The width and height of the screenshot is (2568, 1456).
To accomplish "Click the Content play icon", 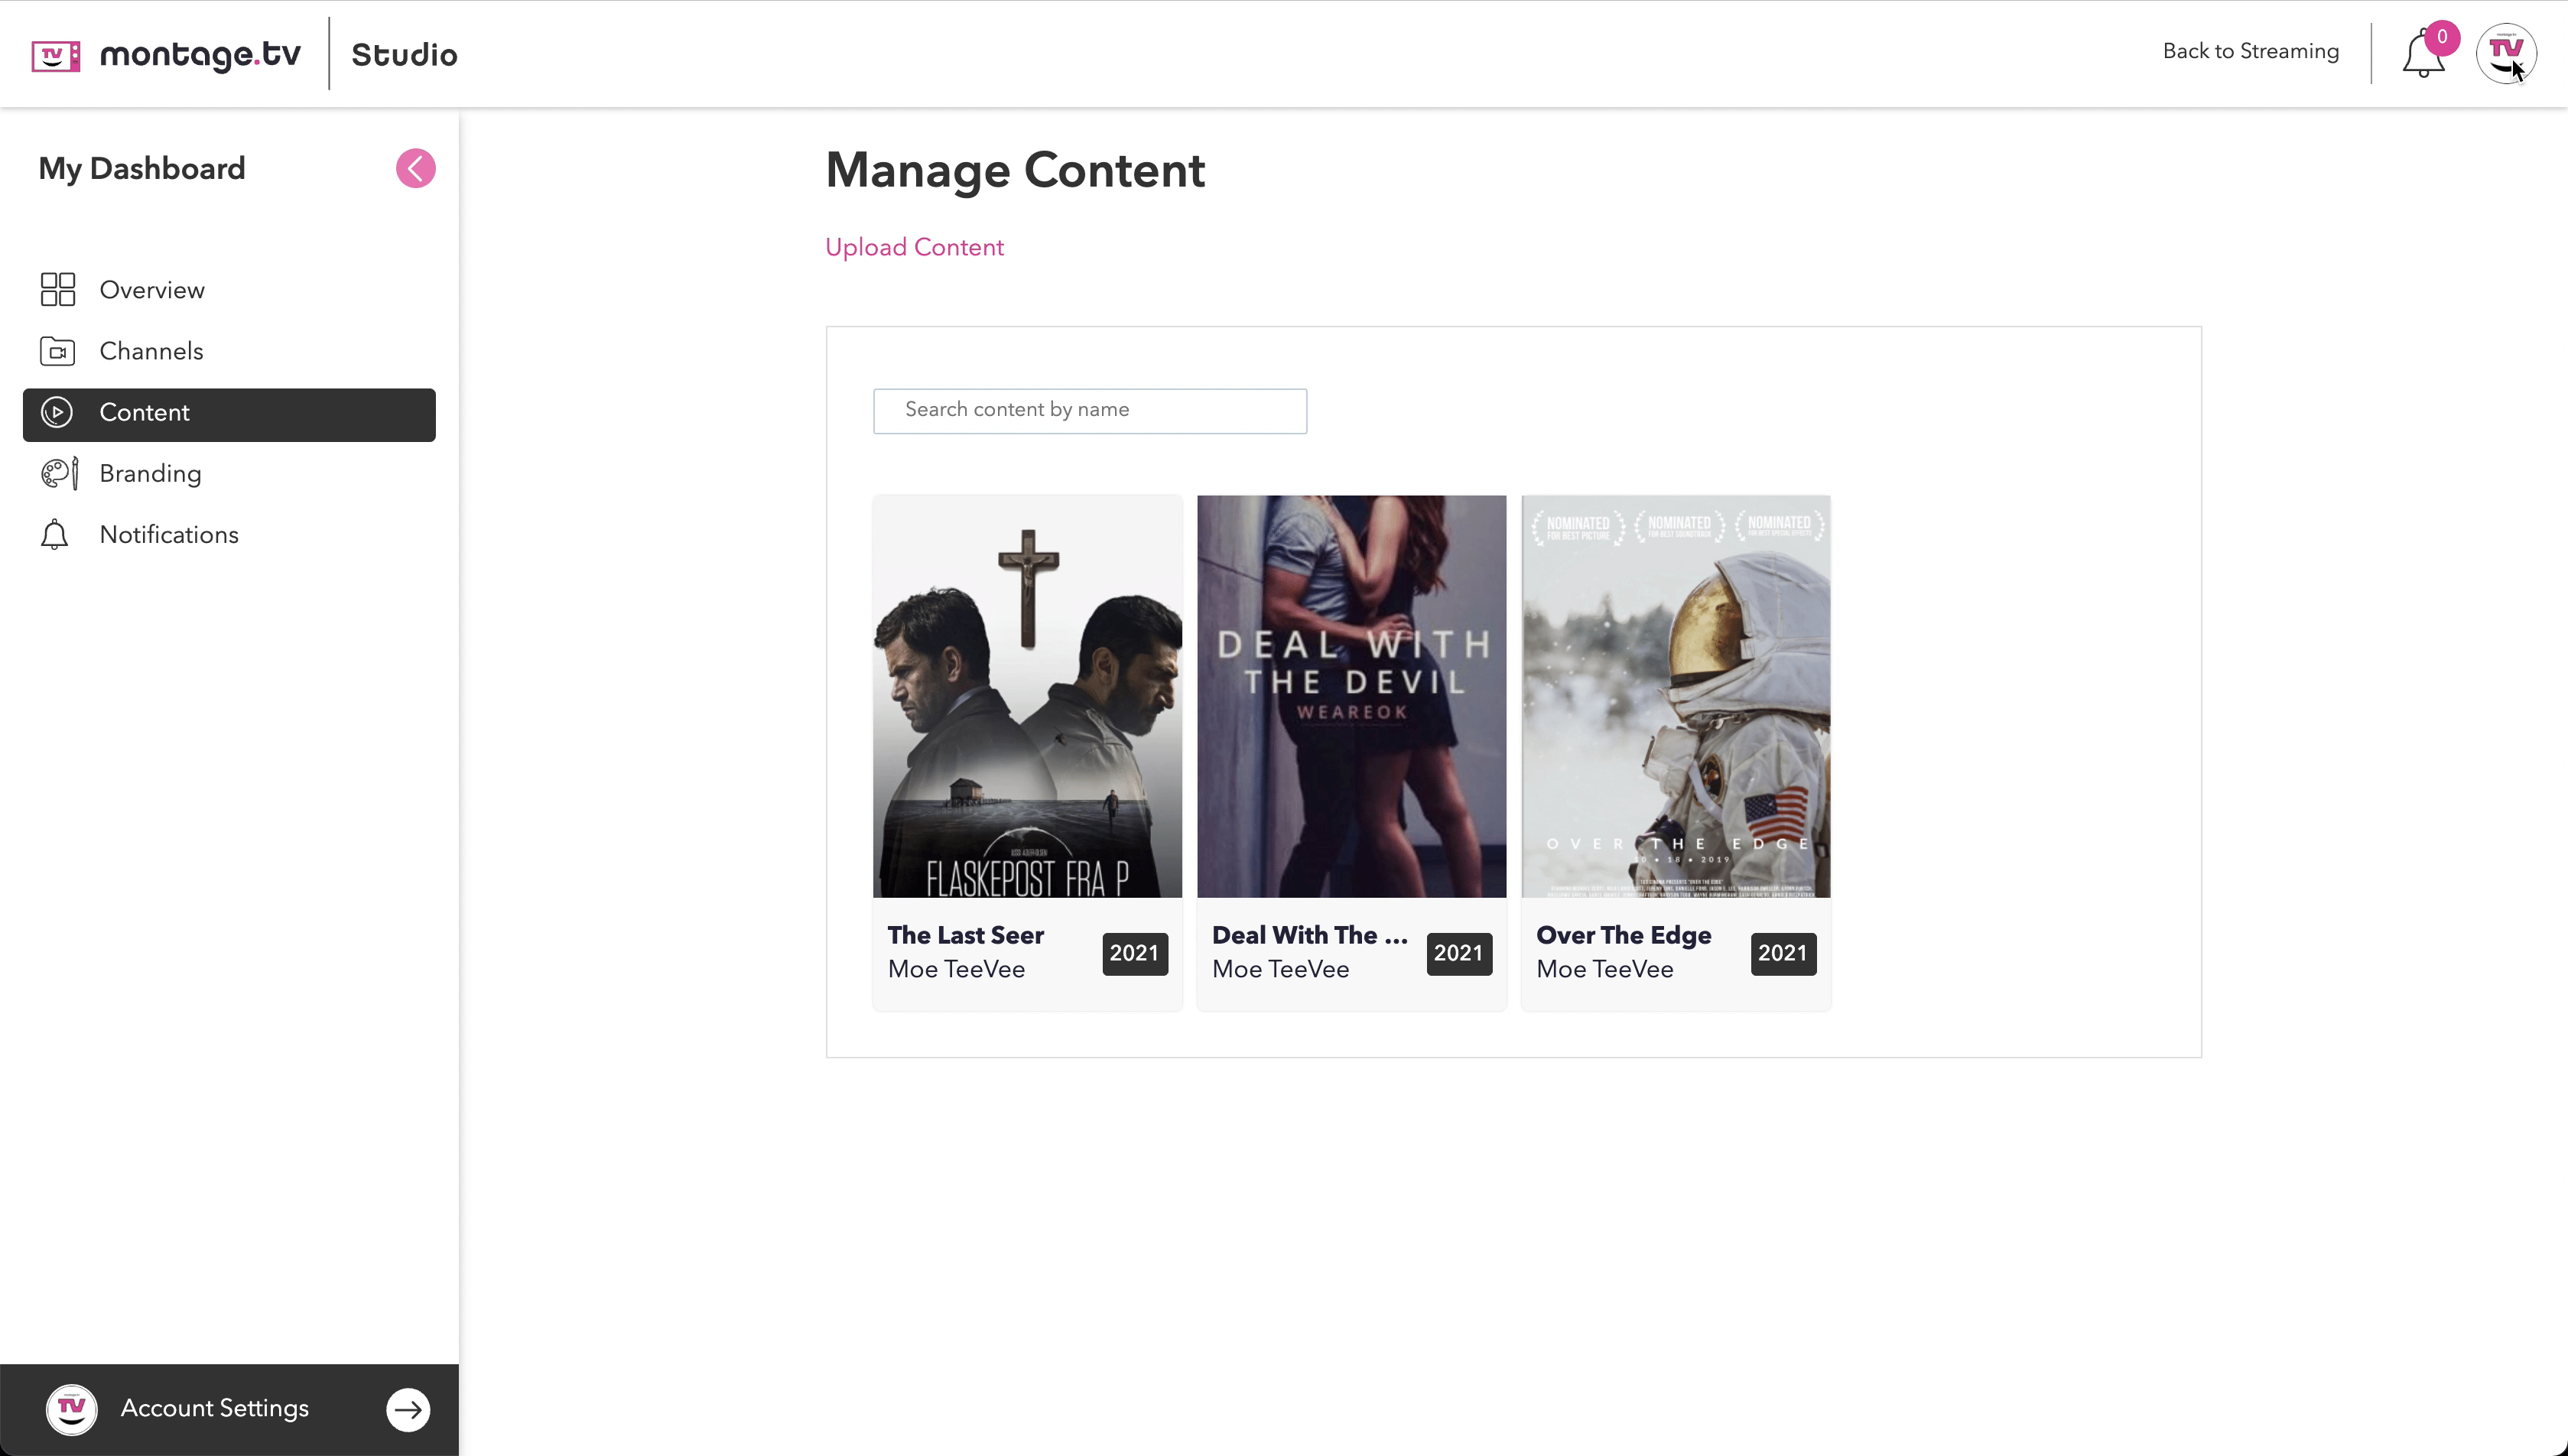I will [57, 412].
